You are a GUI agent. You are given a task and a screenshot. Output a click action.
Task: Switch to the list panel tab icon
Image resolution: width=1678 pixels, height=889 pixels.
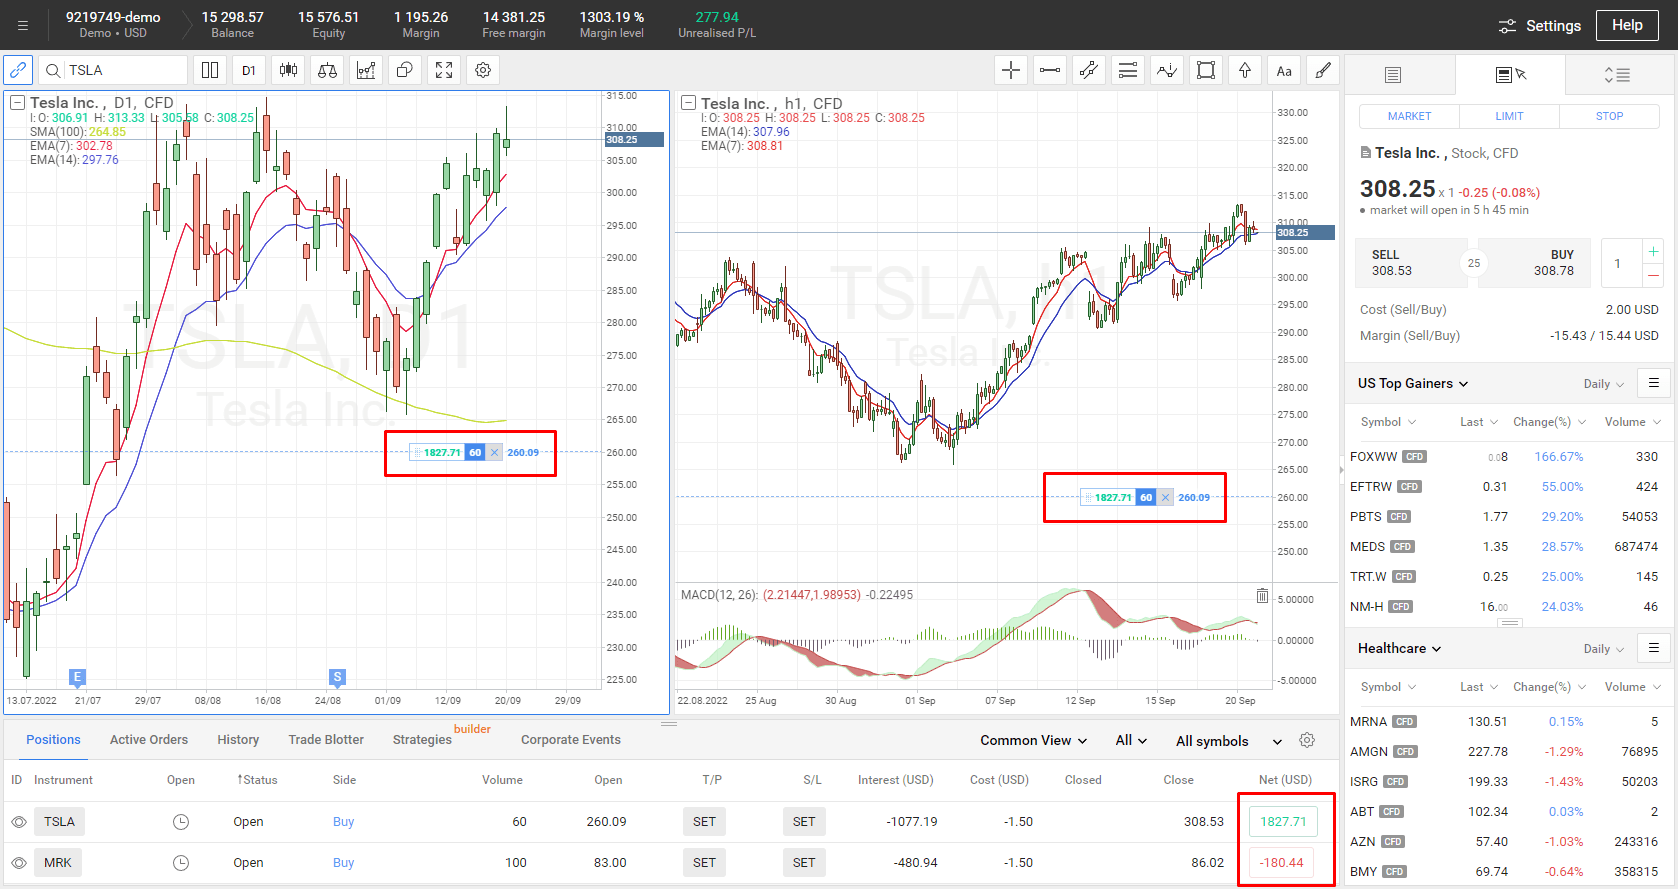point(1393,75)
